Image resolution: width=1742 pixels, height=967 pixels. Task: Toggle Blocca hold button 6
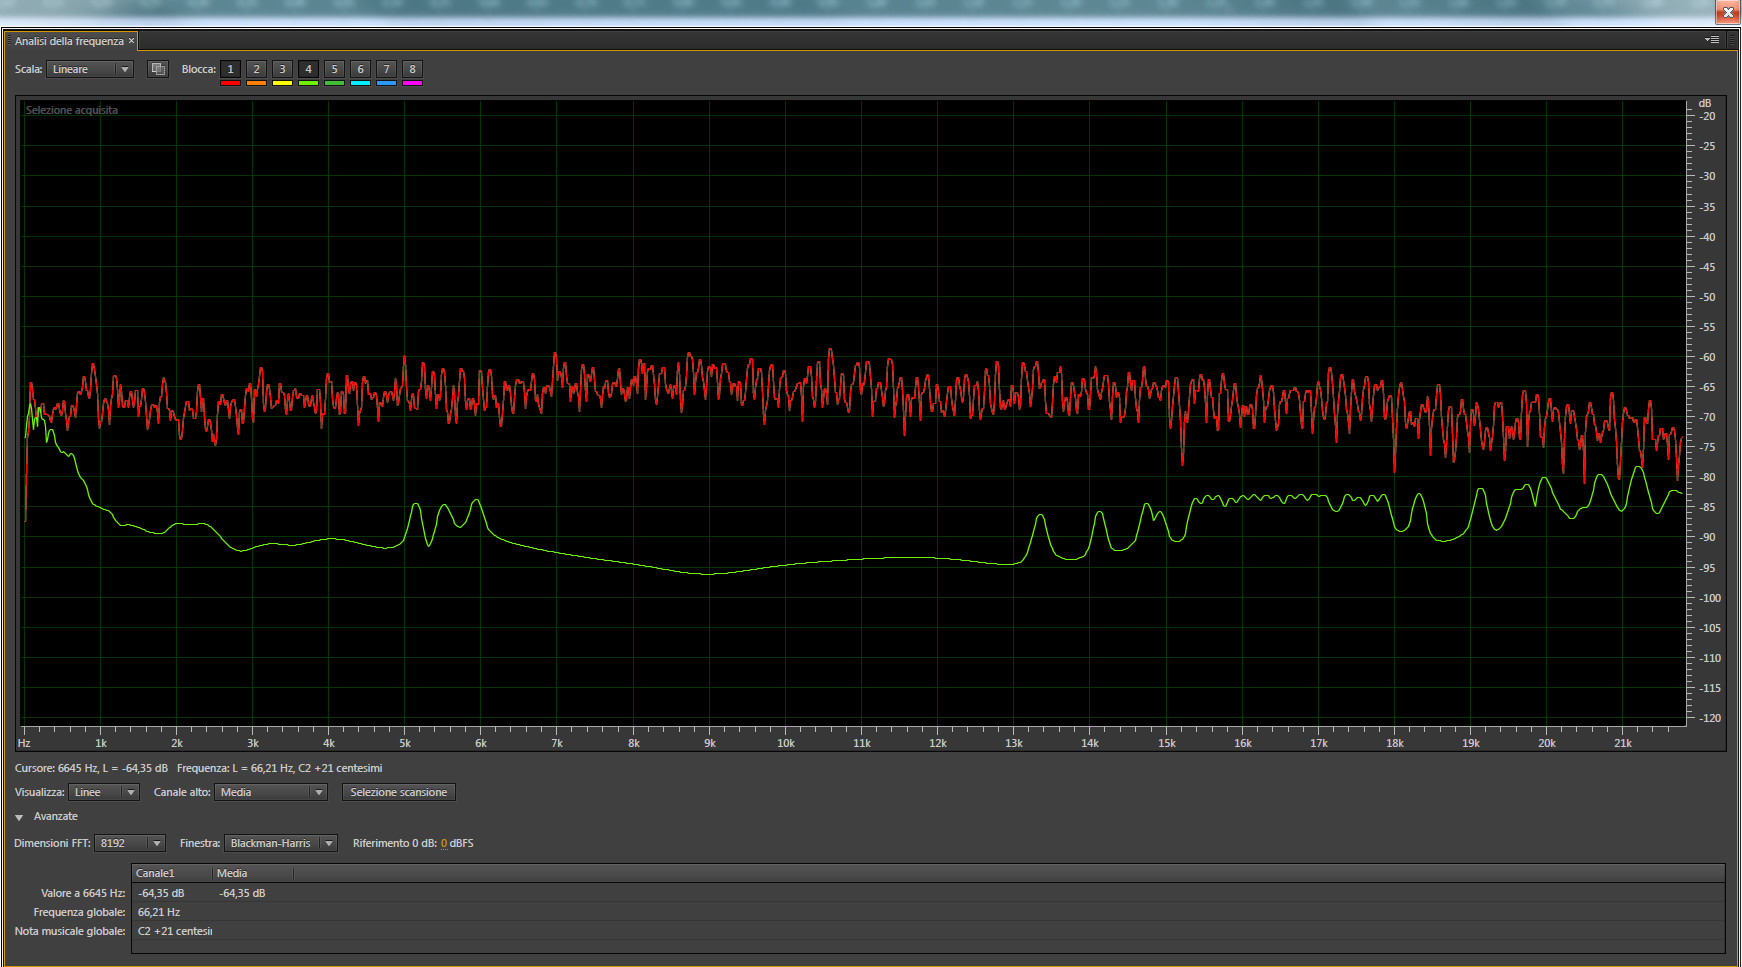point(360,69)
